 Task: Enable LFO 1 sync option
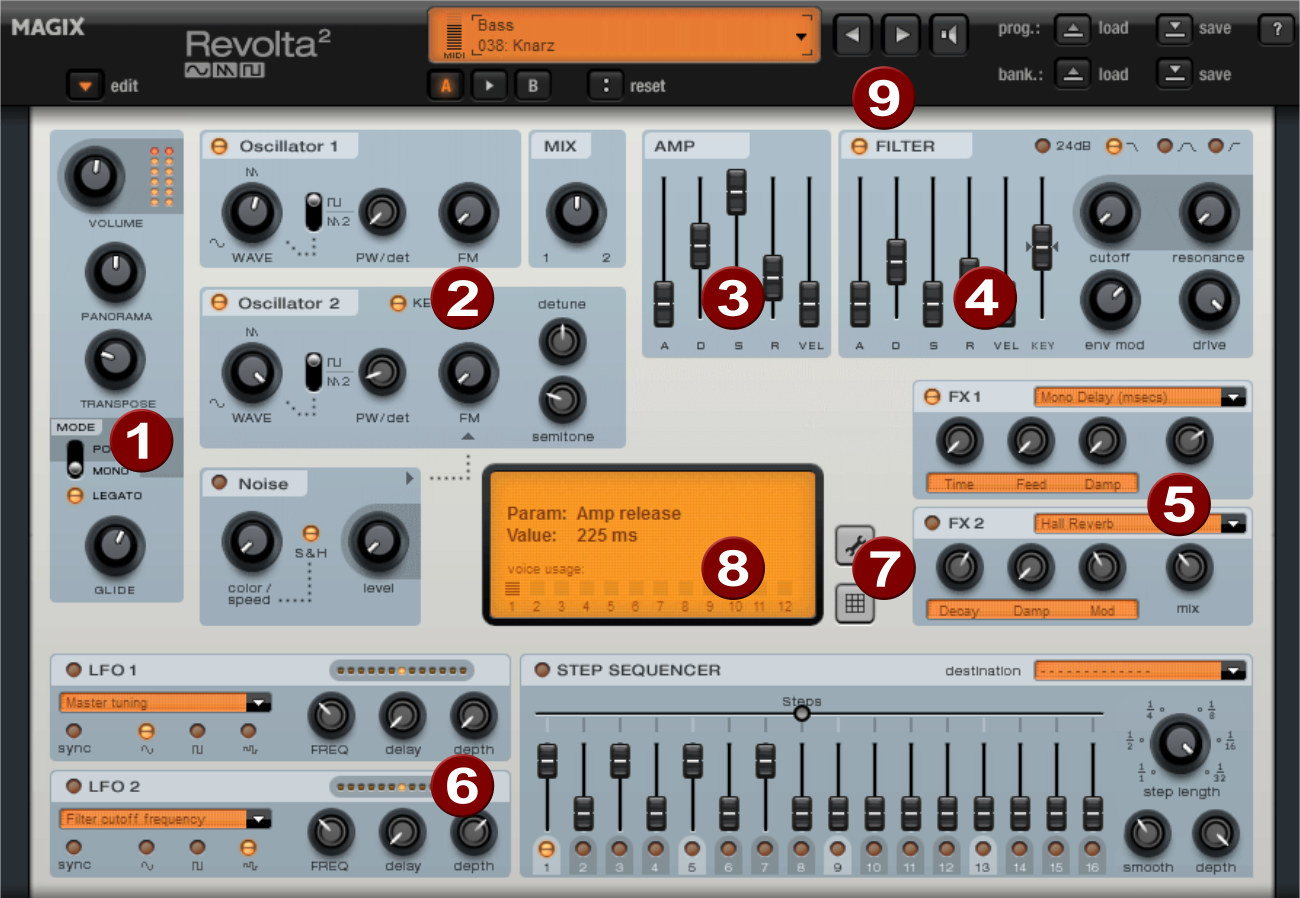tap(73, 731)
